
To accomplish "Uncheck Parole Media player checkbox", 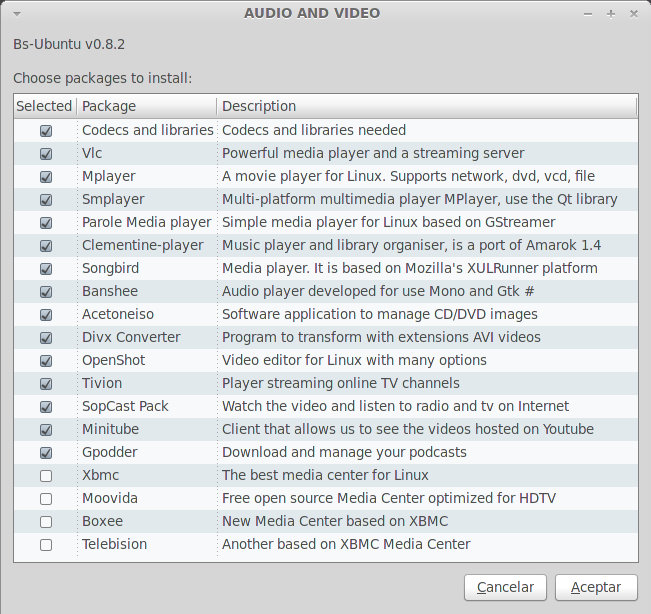I will pos(46,223).
